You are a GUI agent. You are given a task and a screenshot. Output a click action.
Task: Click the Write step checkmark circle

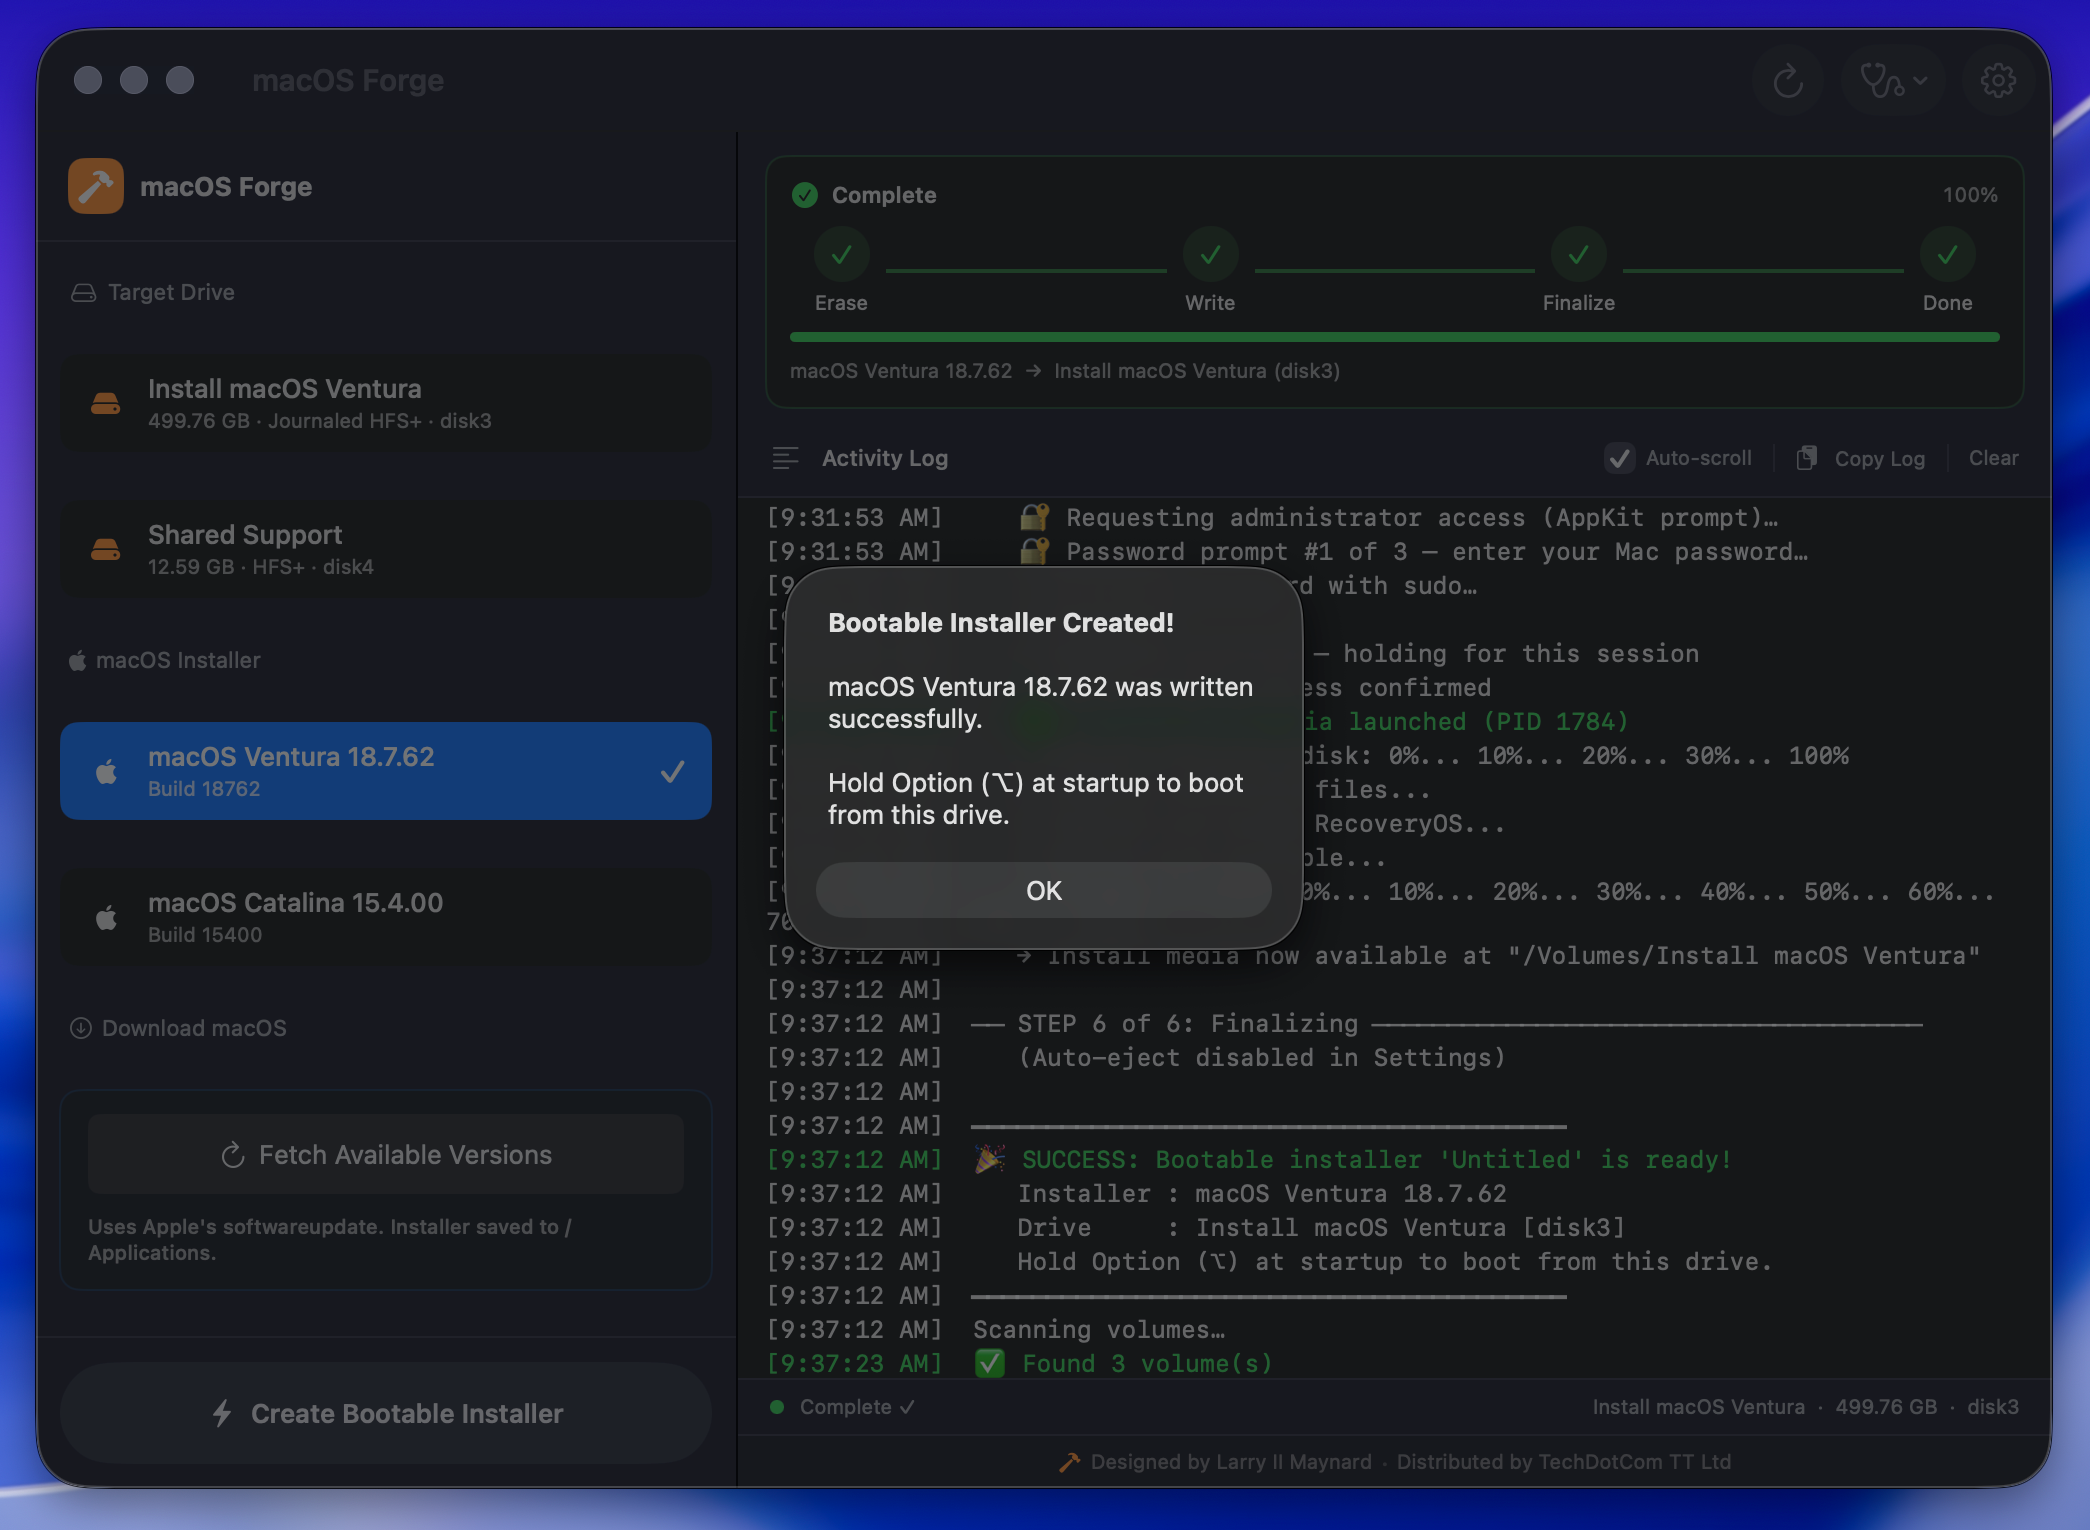(x=1210, y=255)
